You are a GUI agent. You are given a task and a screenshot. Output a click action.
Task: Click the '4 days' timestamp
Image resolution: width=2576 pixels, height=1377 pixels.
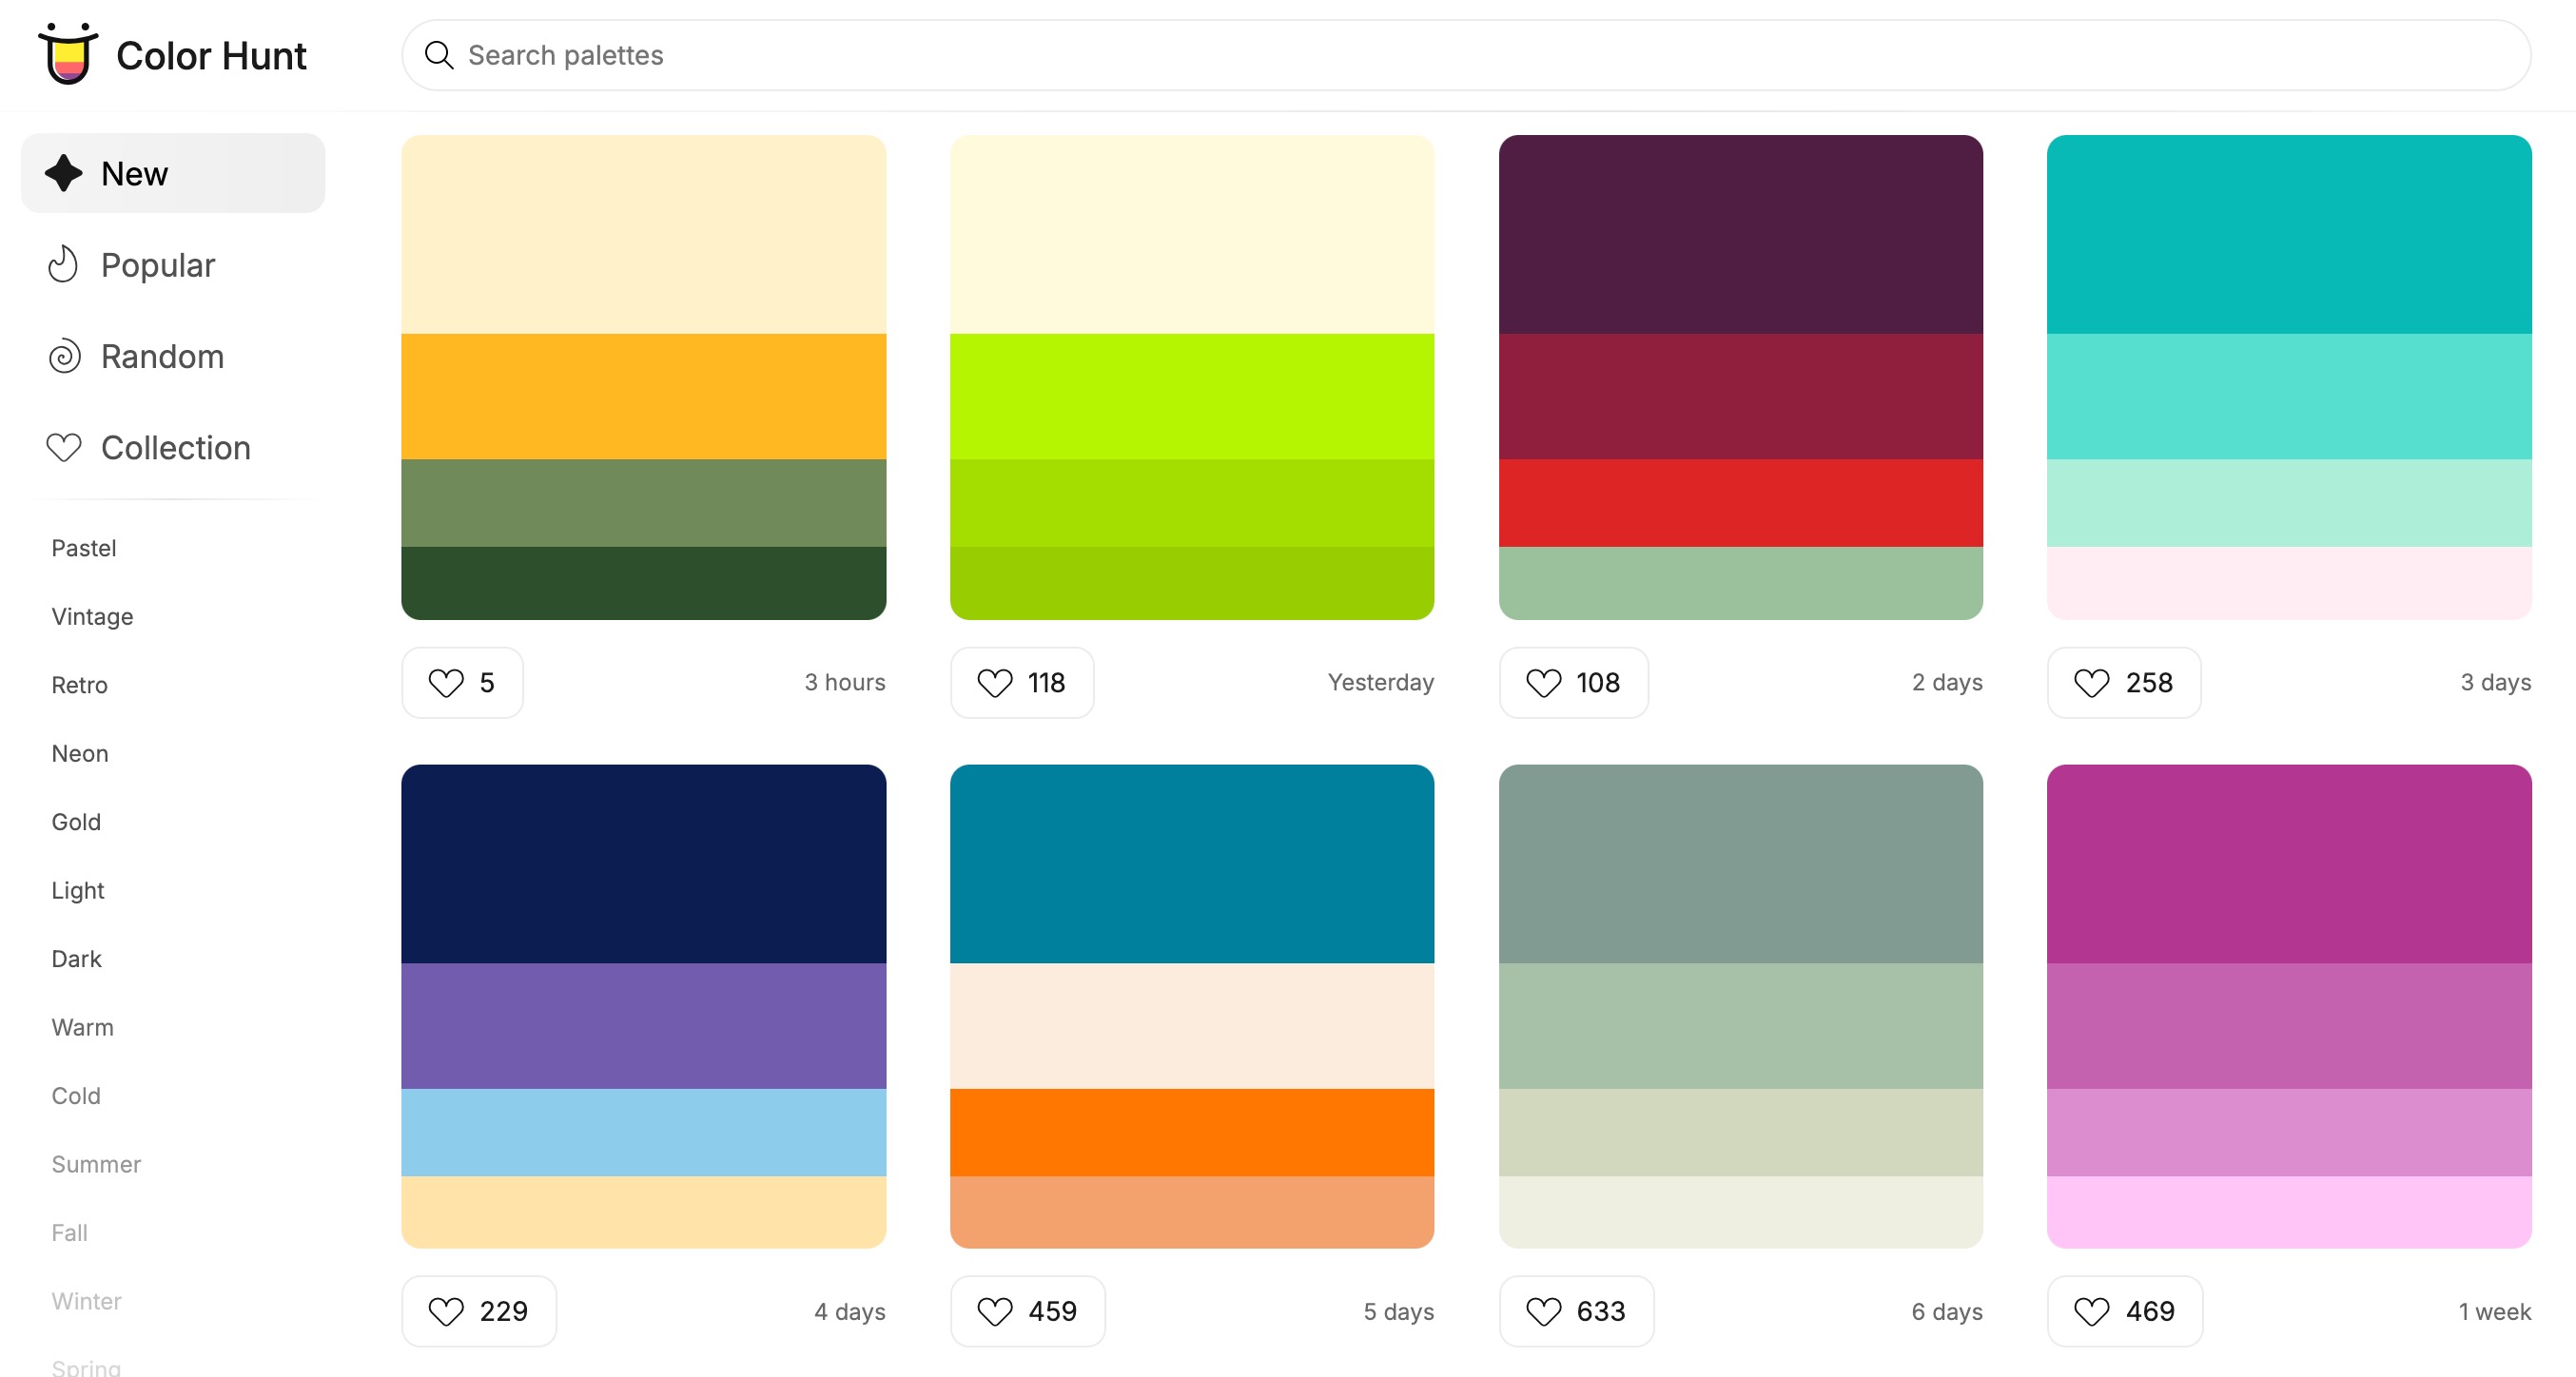(850, 1311)
